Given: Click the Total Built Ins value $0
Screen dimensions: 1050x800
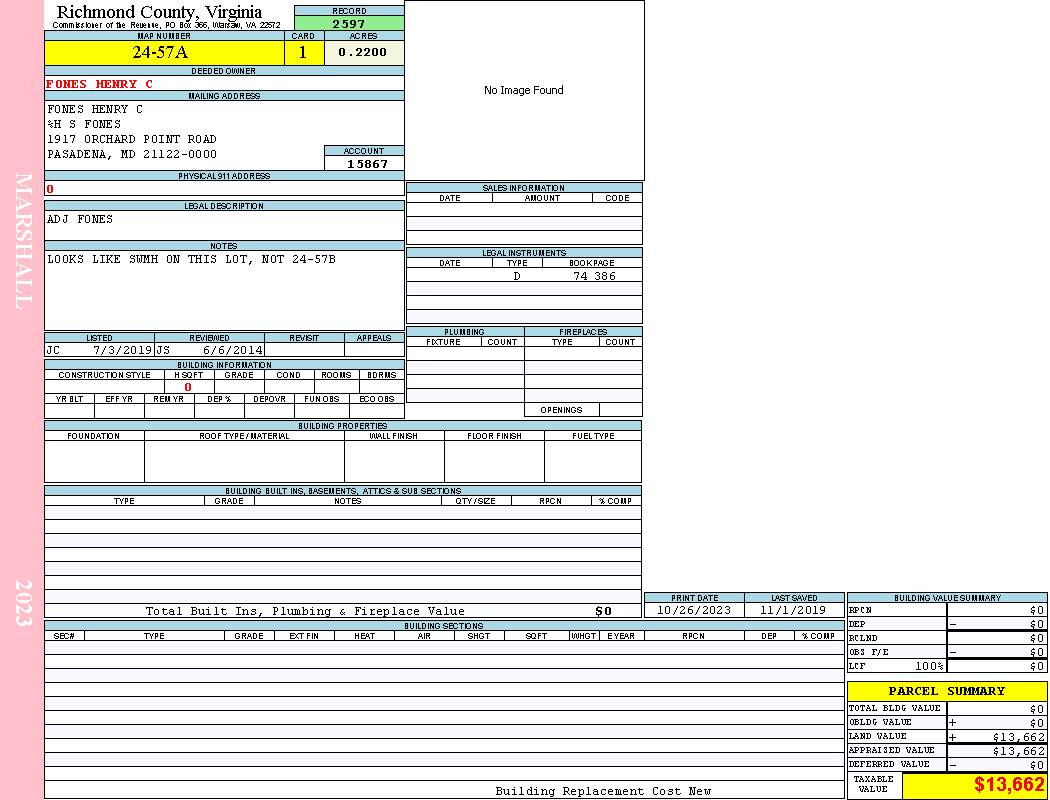Looking at the screenshot, I should (603, 611).
